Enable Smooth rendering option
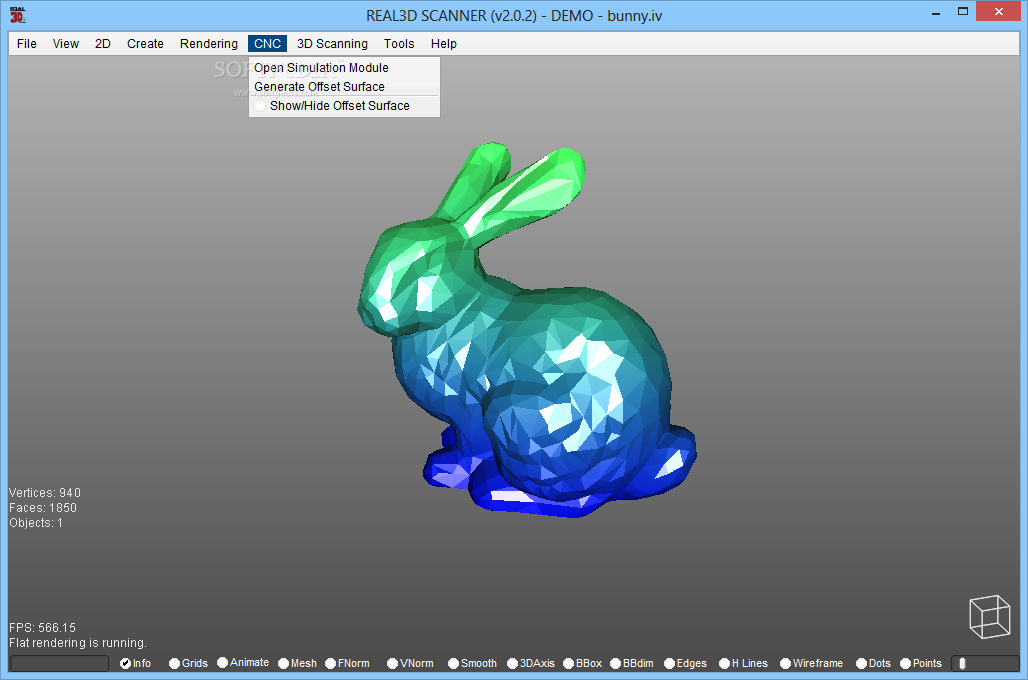 click(472, 663)
